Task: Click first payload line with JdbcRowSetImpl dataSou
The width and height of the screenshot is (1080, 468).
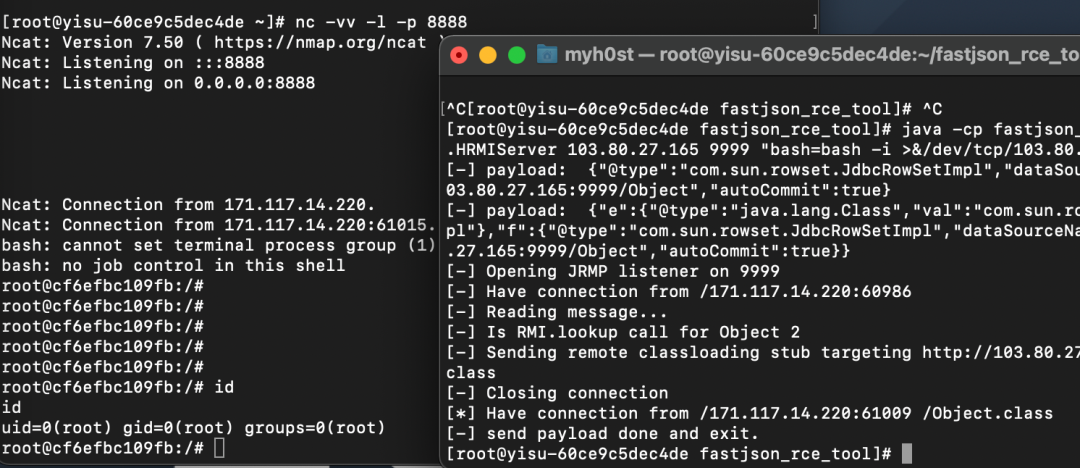Action: pos(762,170)
